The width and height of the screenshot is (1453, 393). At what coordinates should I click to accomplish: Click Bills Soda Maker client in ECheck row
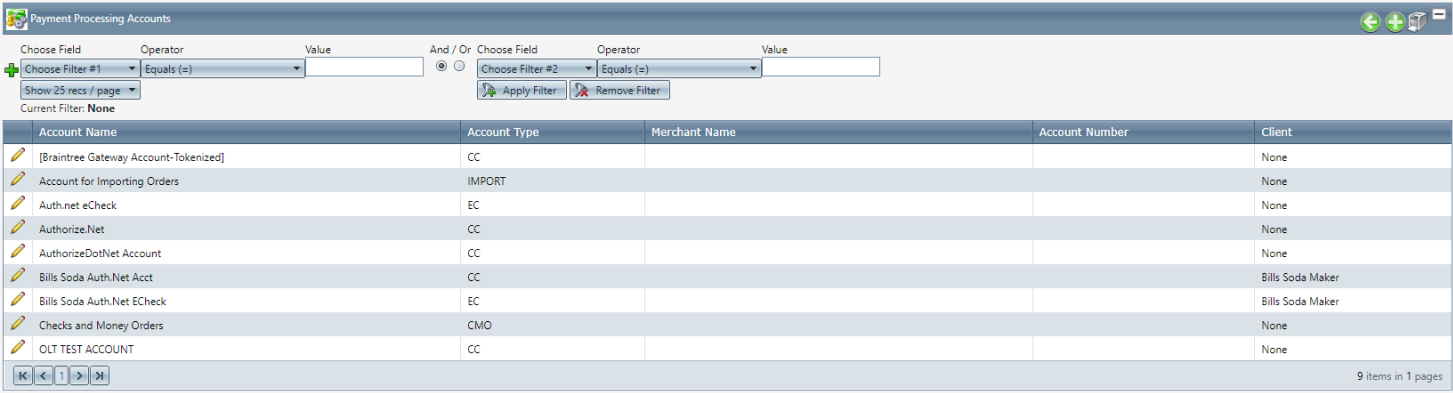coord(1300,301)
